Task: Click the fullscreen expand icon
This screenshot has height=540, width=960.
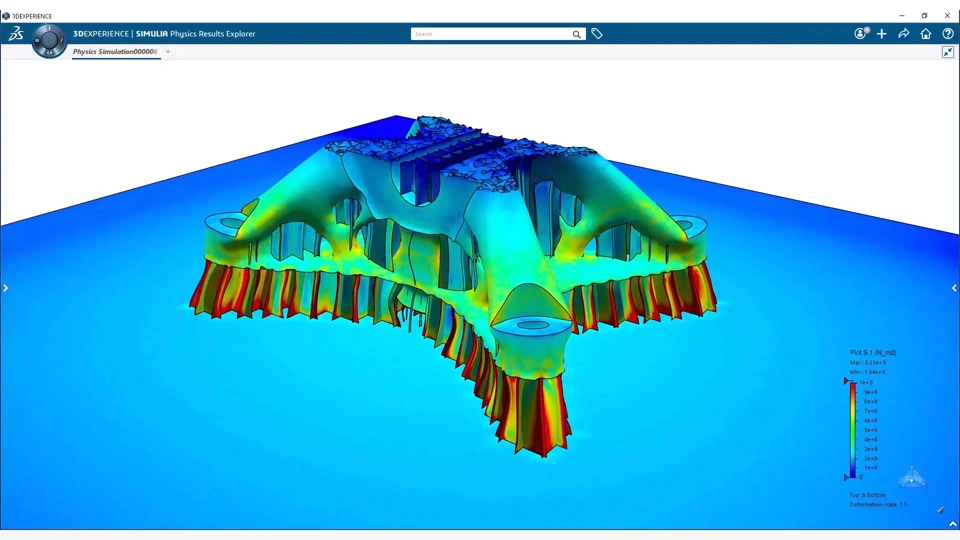Action: coord(948,52)
